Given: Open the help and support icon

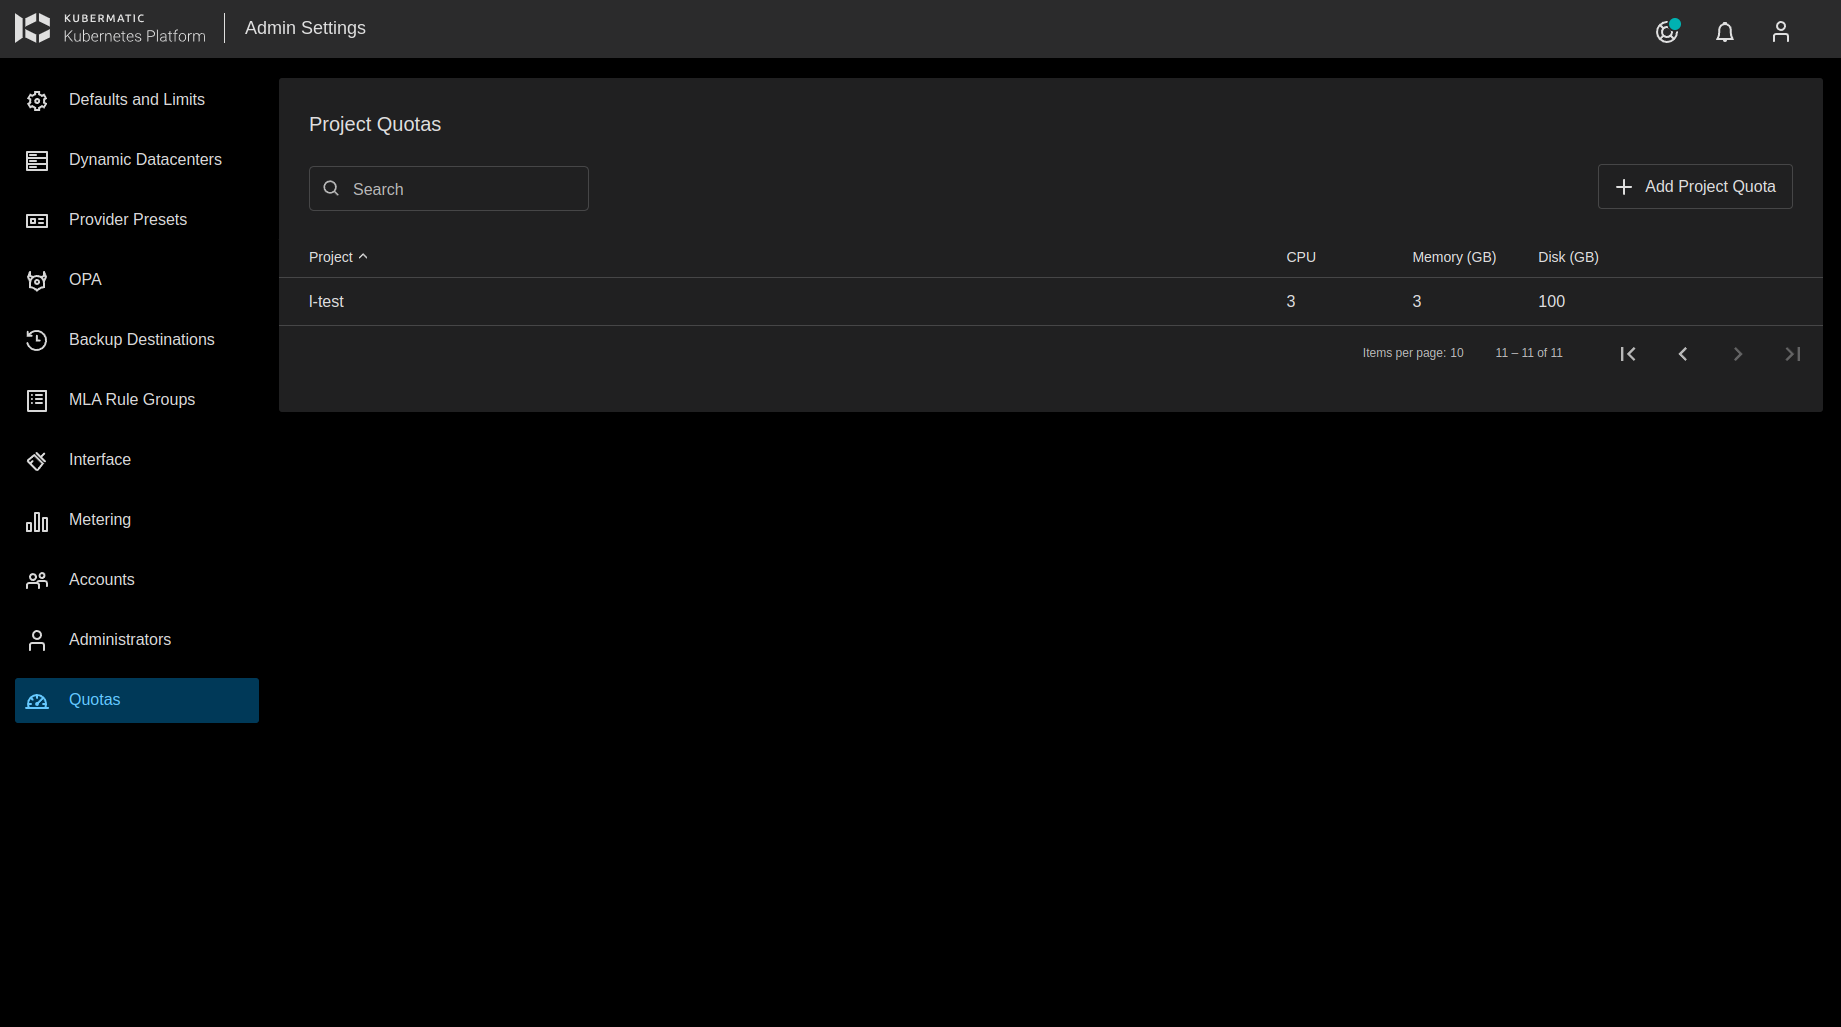Looking at the screenshot, I should point(1667,32).
